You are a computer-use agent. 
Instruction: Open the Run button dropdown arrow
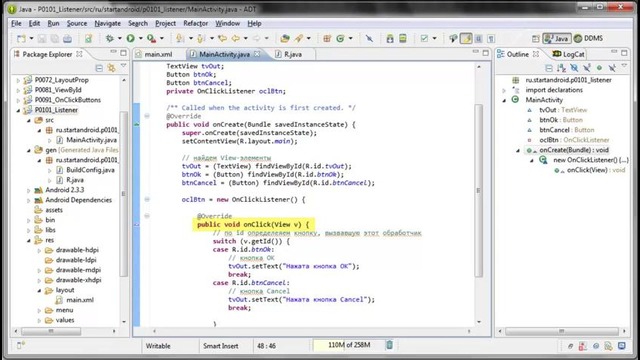tap(140, 38)
